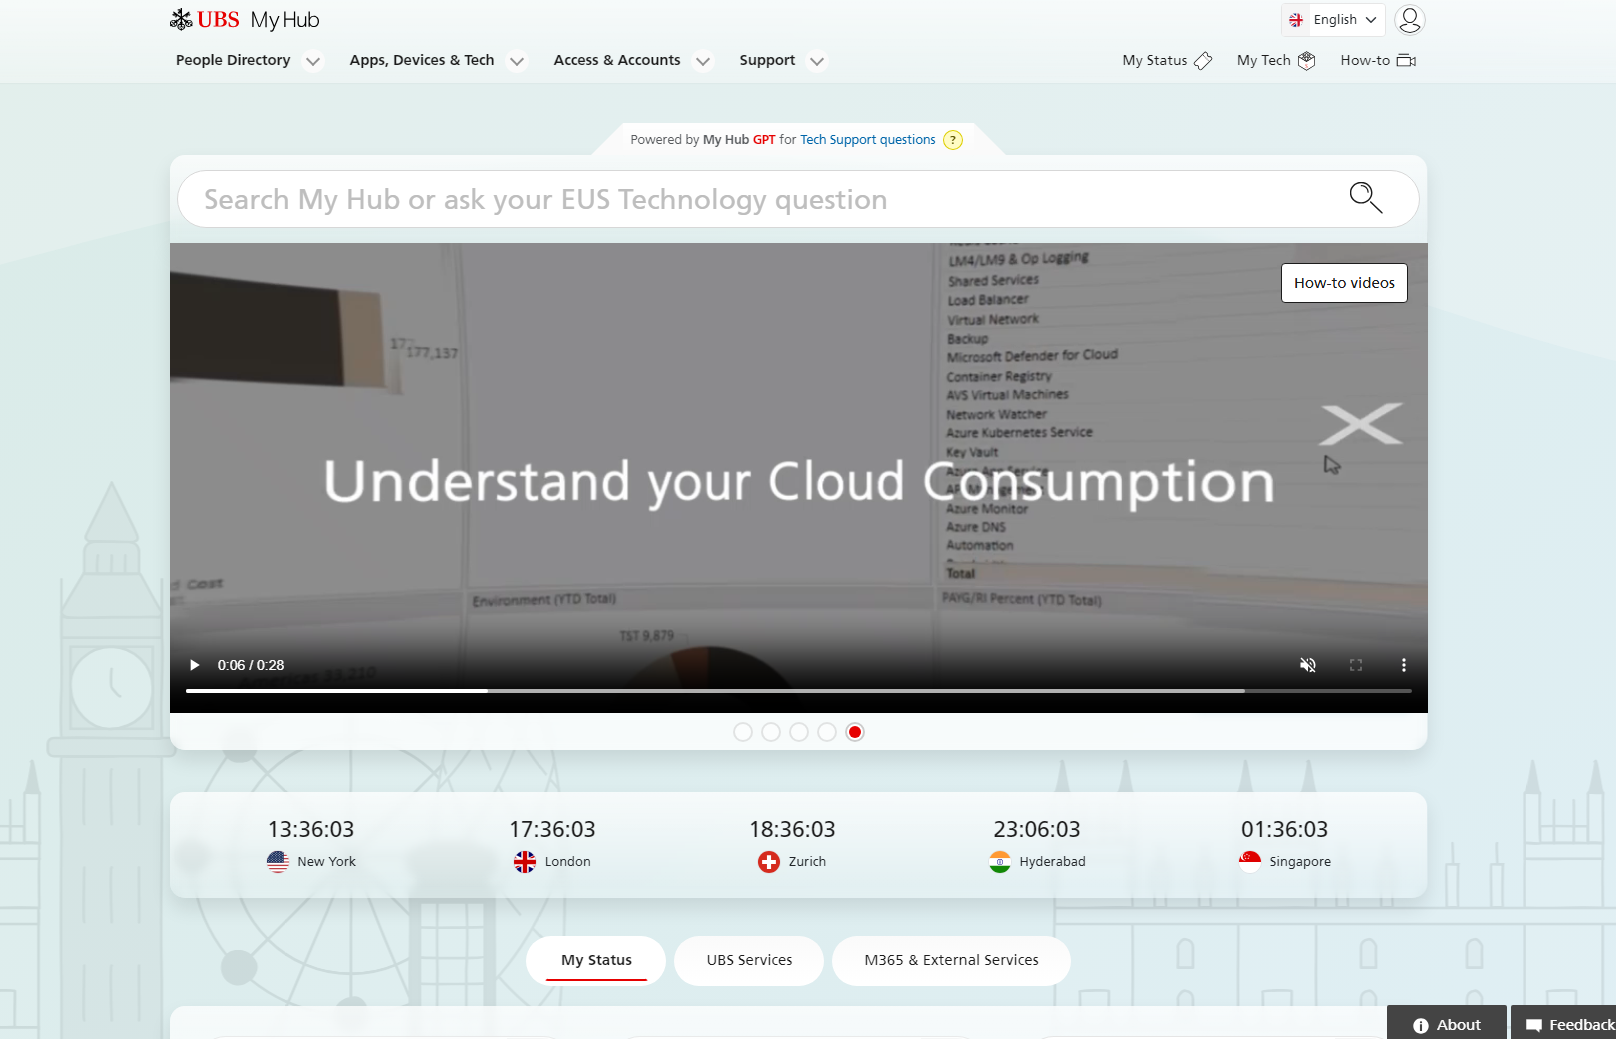The width and height of the screenshot is (1616, 1039).
Task: Unmute the video with the speaker icon
Action: tap(1307, 665)
